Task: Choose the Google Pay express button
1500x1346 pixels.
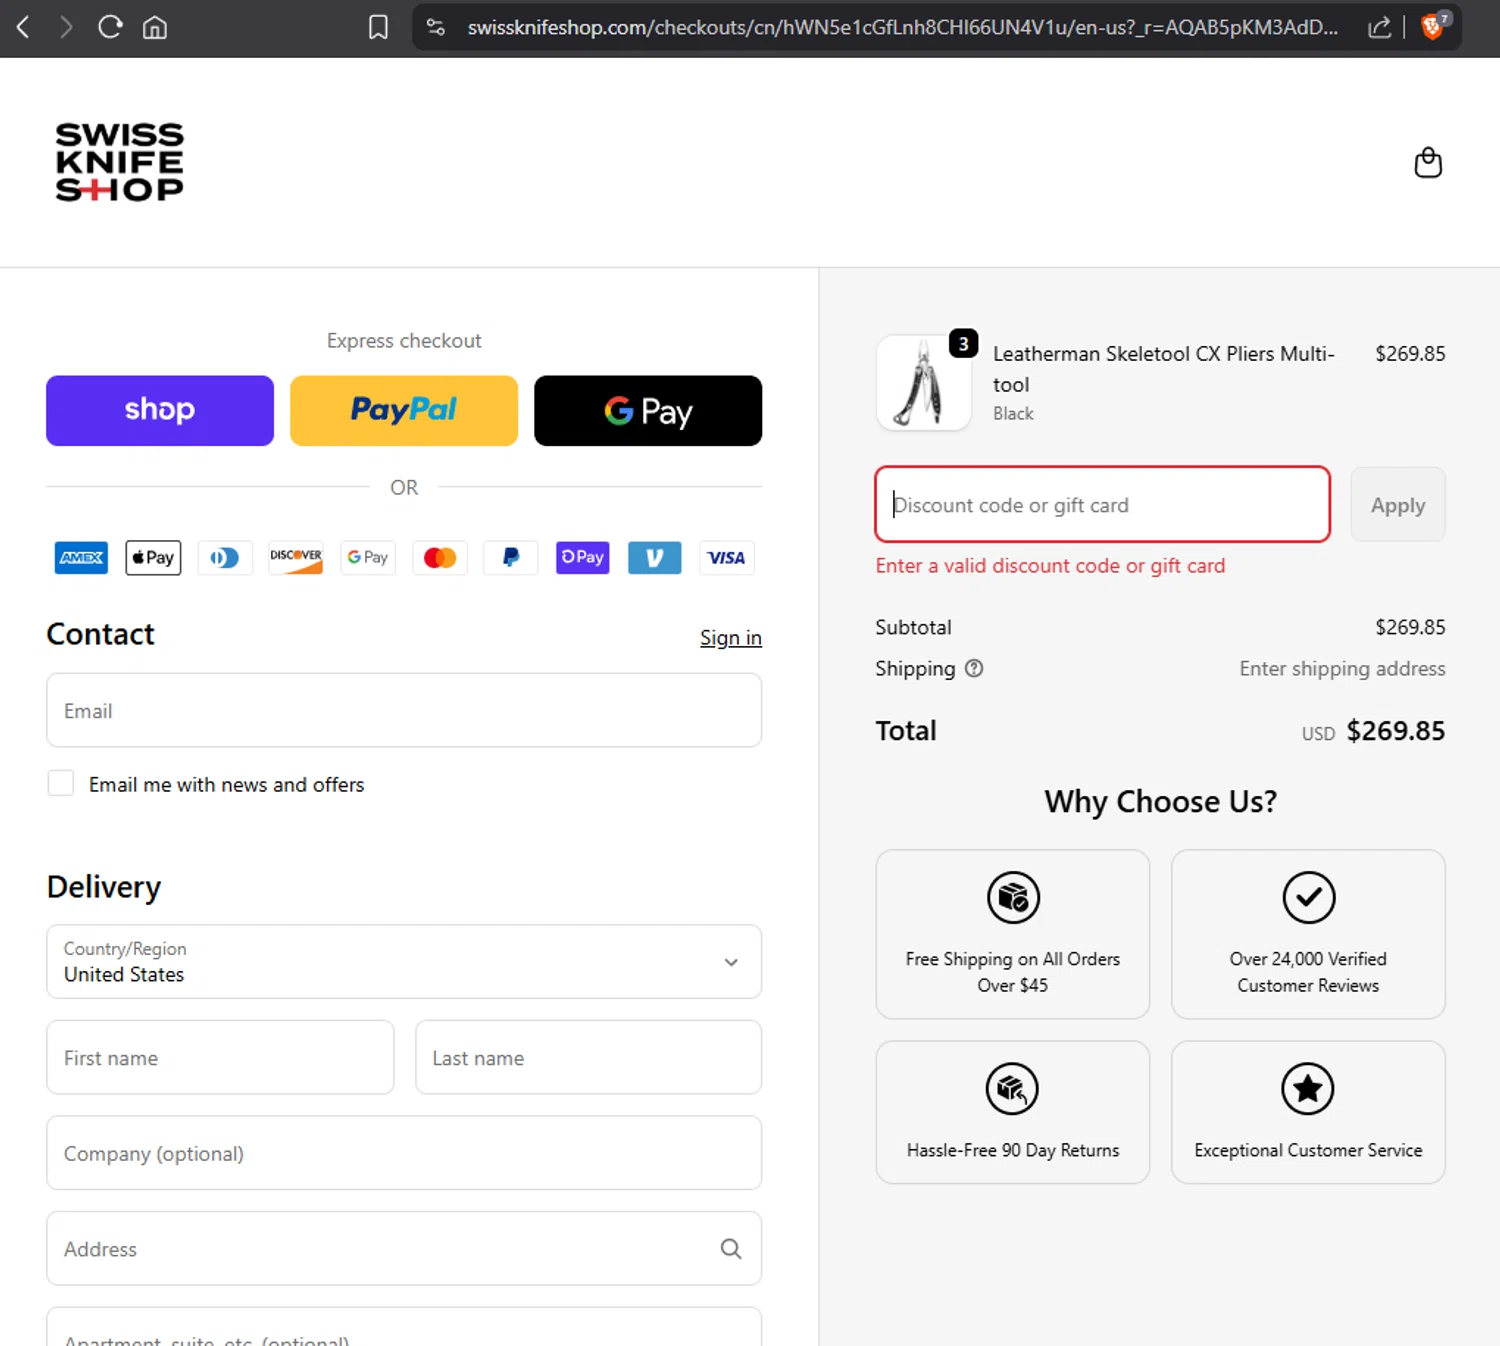Action: (x=648, y=410)
